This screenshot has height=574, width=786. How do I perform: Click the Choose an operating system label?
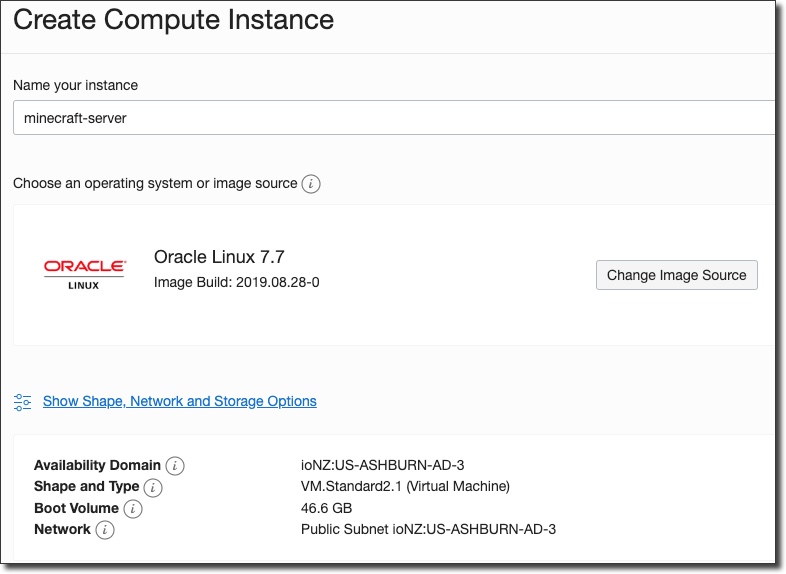(155, 184)
